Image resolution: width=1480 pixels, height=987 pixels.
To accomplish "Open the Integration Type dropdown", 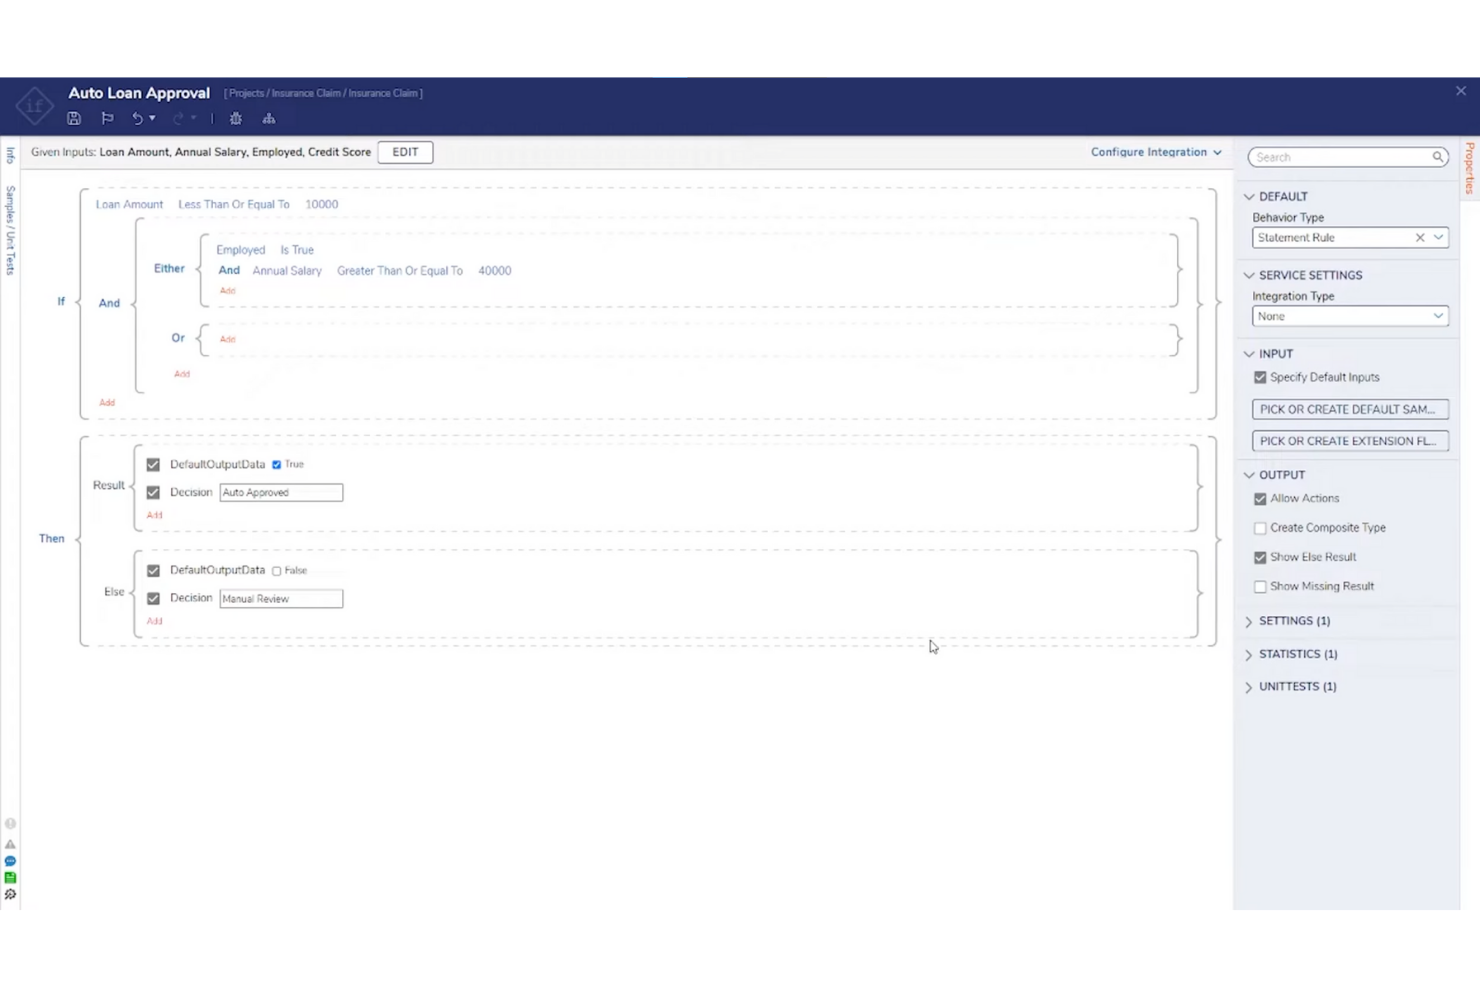I will 1438,316.
